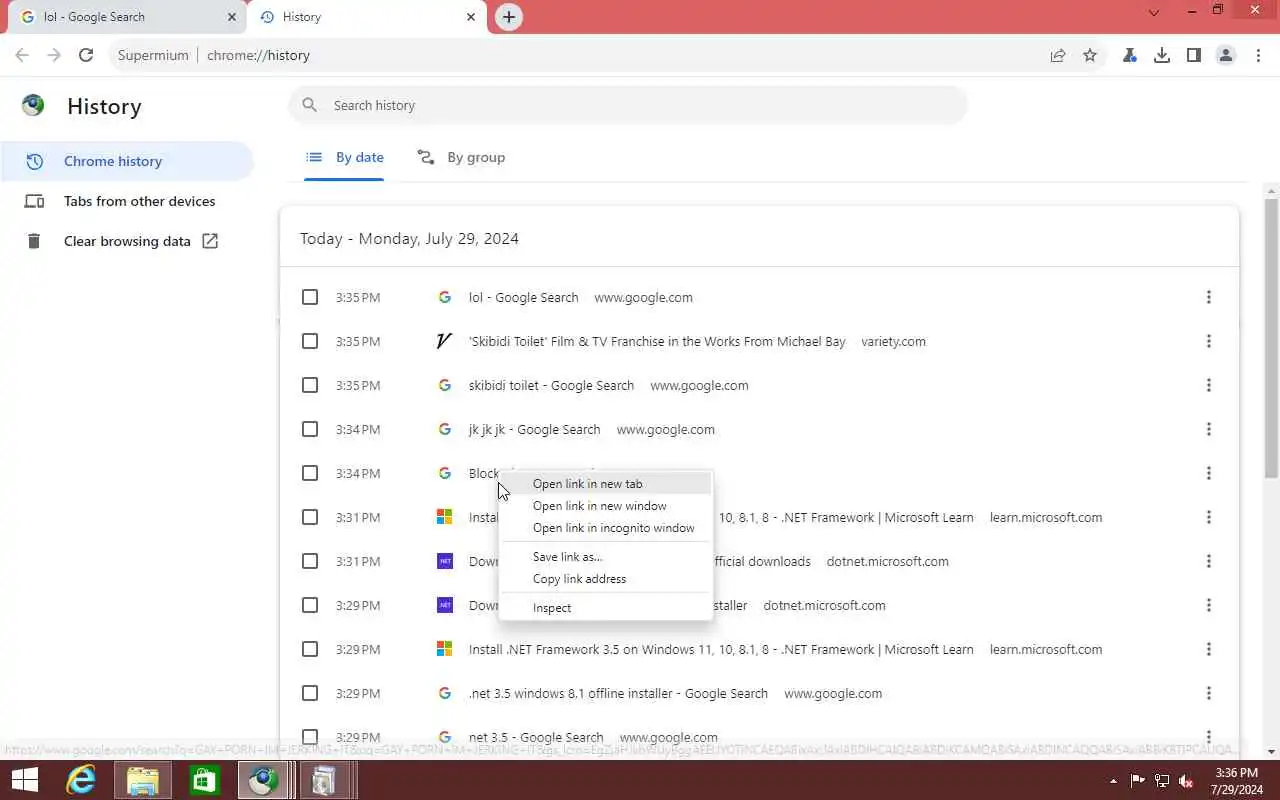Image resolution: width=1280 pixels, height=800 pixels.
Task: Select Copy link address option
Action: (606, 579)
